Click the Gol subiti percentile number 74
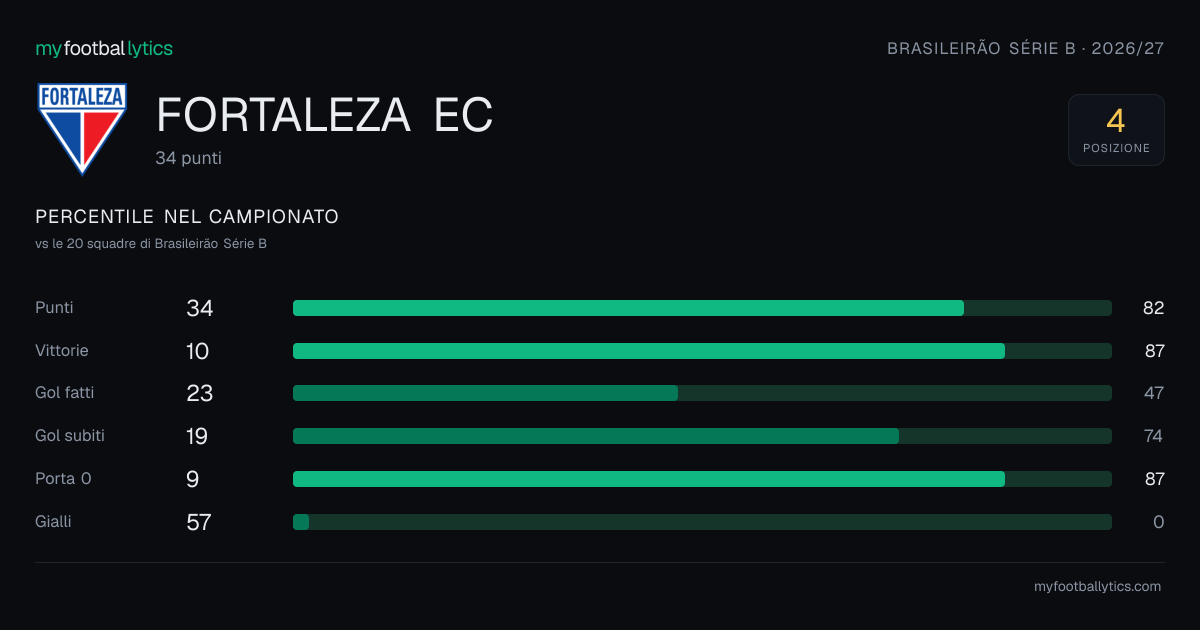1200x630 pixels. (1154, 436)
